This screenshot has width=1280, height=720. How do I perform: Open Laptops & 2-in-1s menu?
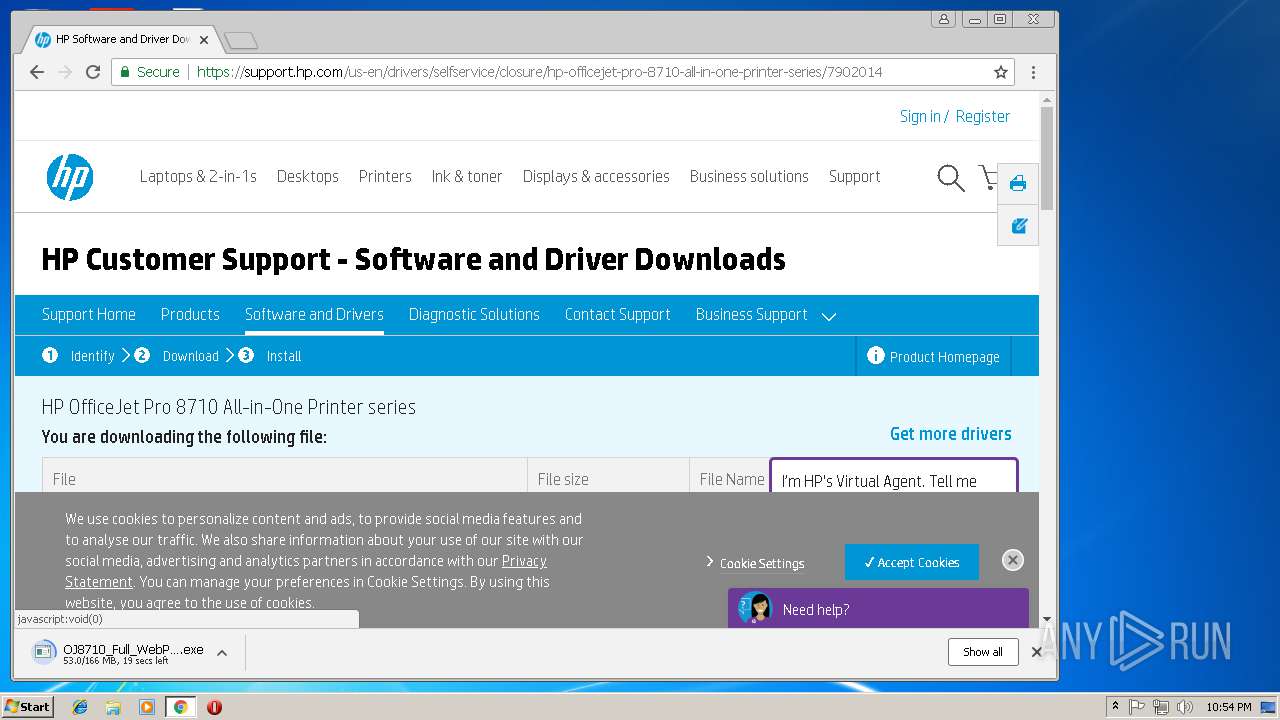(198, 176)
